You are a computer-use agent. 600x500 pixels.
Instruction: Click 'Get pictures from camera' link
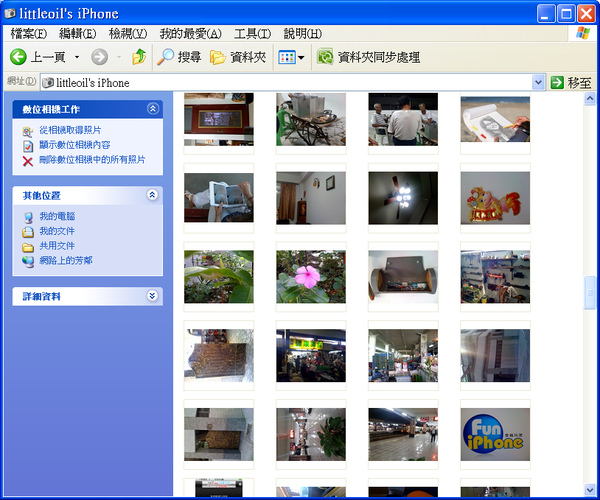(70, 130)
